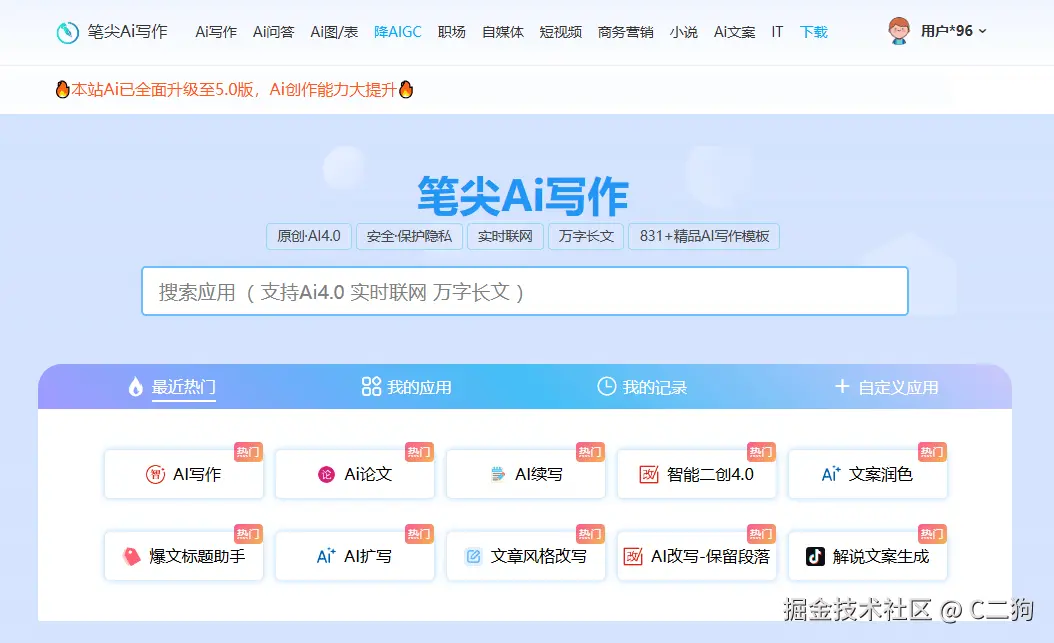Click the red tag icon on 爆文标题助手
Viewport: 1054px width, 643px height.
(131, 556)
